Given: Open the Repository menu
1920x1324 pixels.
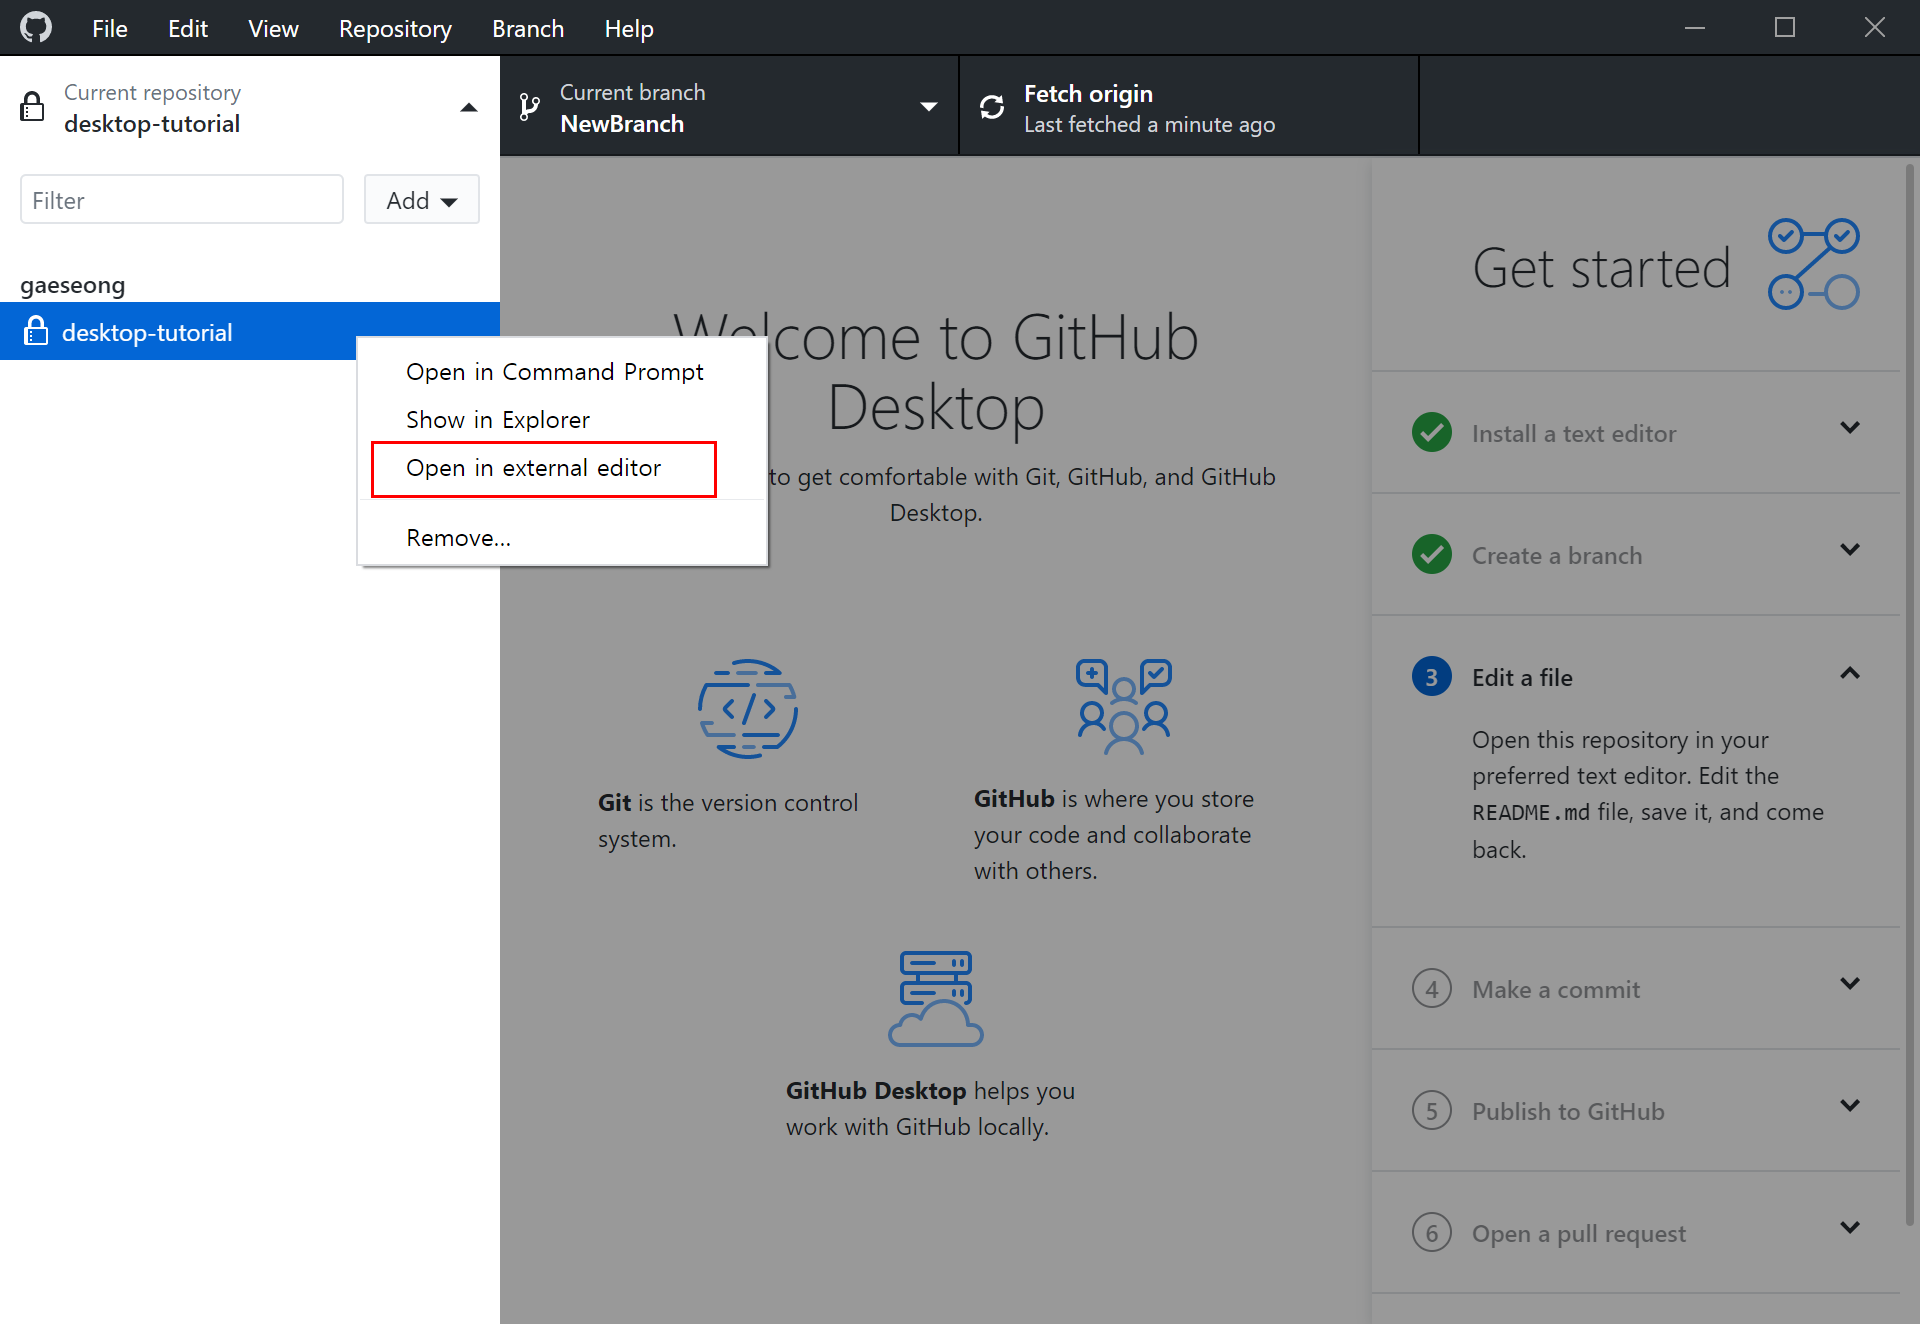Looking at the screenshot, I should pos(395,29).
